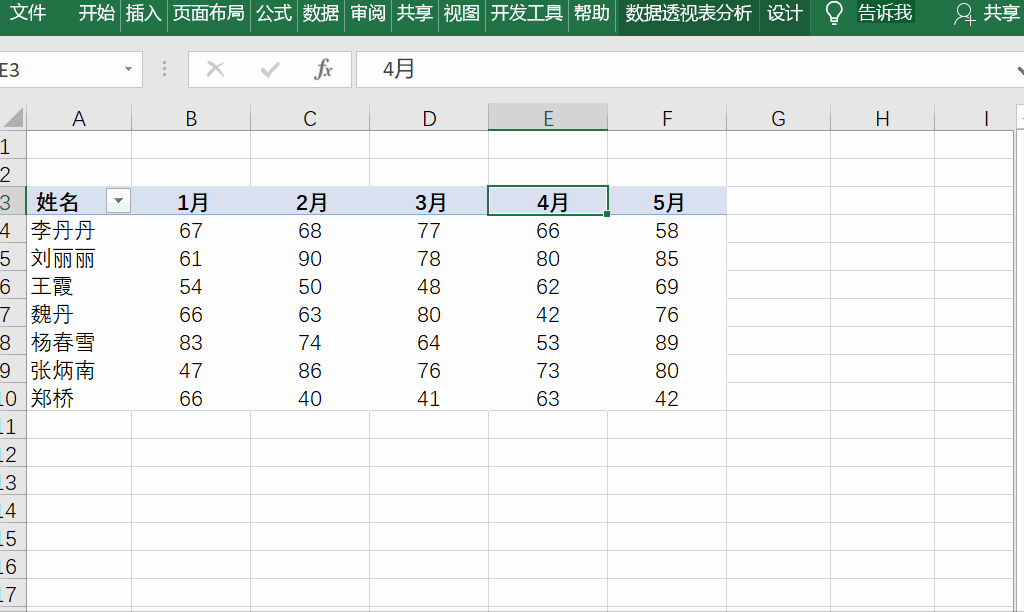Click 郑桥's 3月 value 41
This screenshot has width=1024, height=612.
click(x=429, y=398)
